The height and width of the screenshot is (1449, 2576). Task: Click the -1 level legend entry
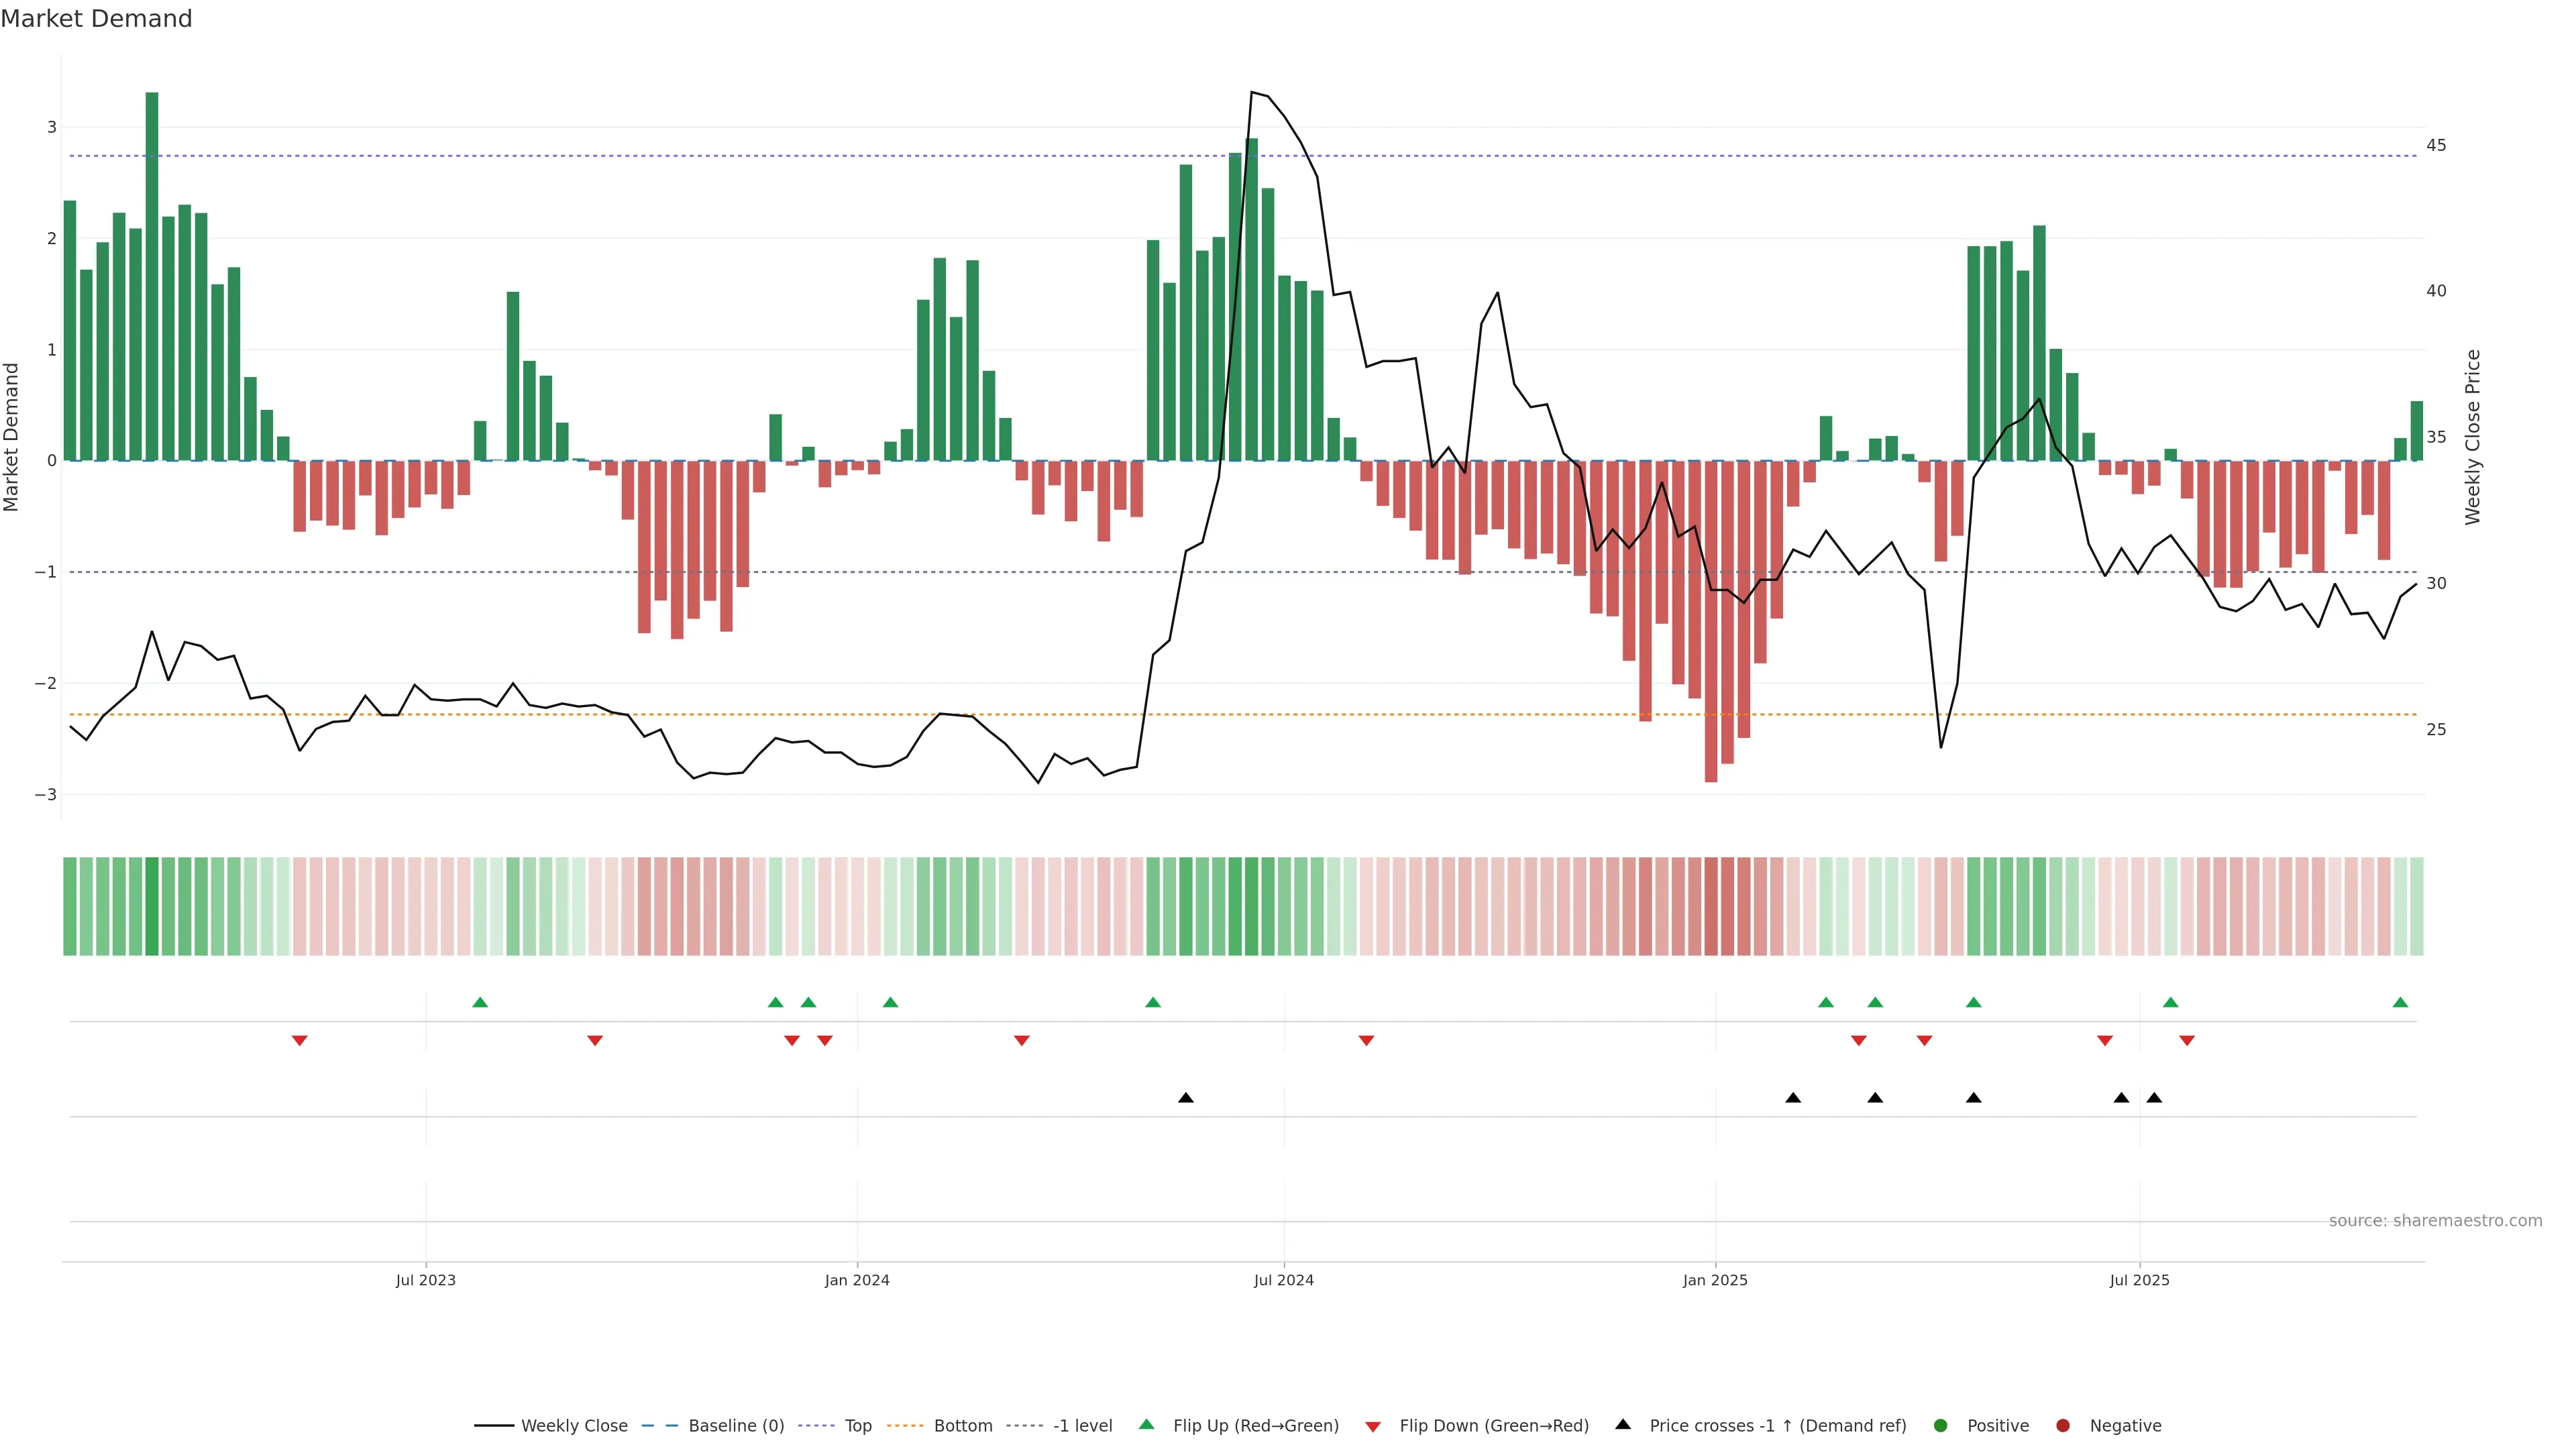[1082, 1426]
